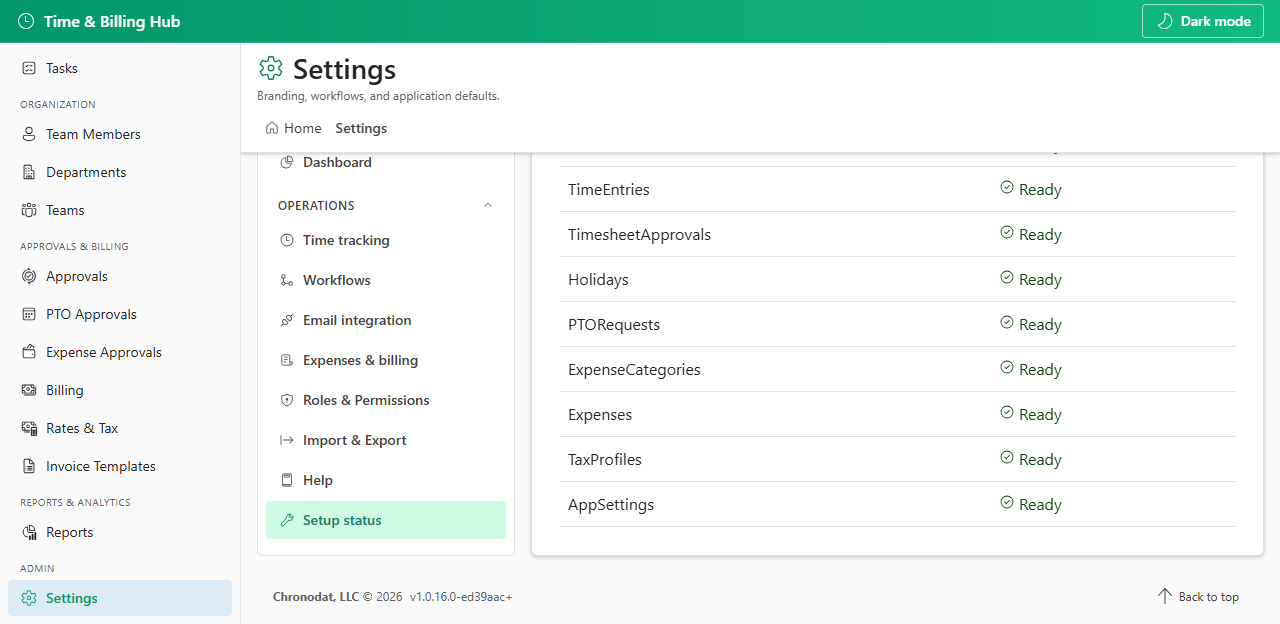Click the Expenses & billing receipt icon

(x=286, y=360)
